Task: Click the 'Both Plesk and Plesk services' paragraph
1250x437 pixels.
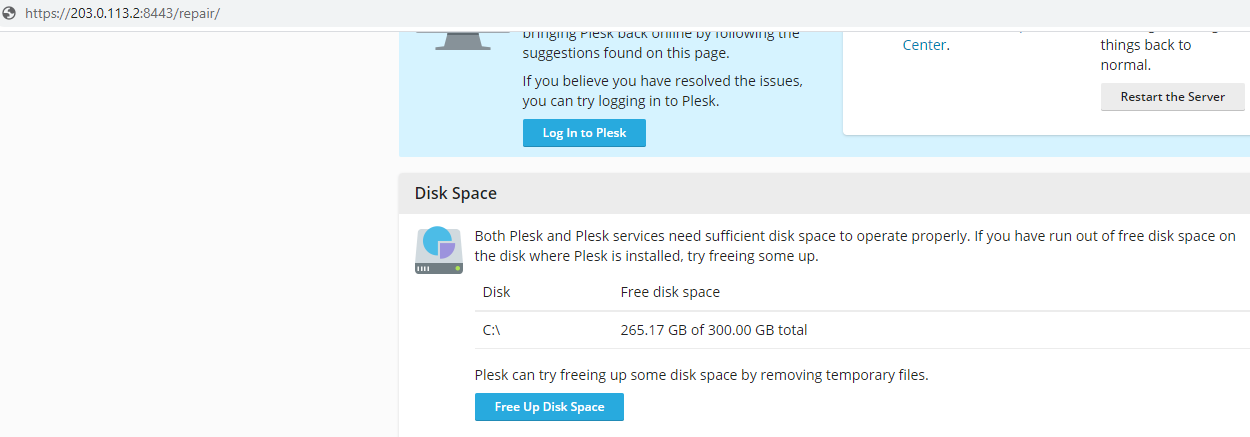Action: pos(855,246)
